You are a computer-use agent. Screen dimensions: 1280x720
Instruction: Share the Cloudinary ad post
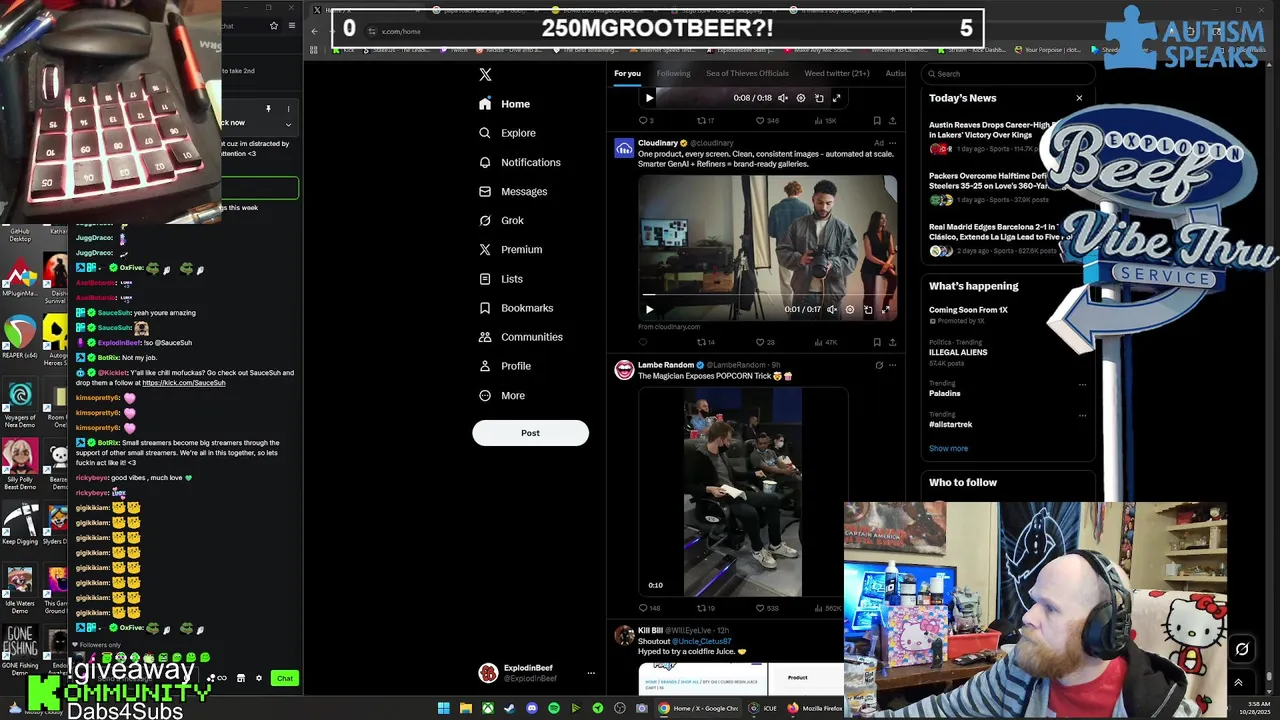click(x=892, y=342)
